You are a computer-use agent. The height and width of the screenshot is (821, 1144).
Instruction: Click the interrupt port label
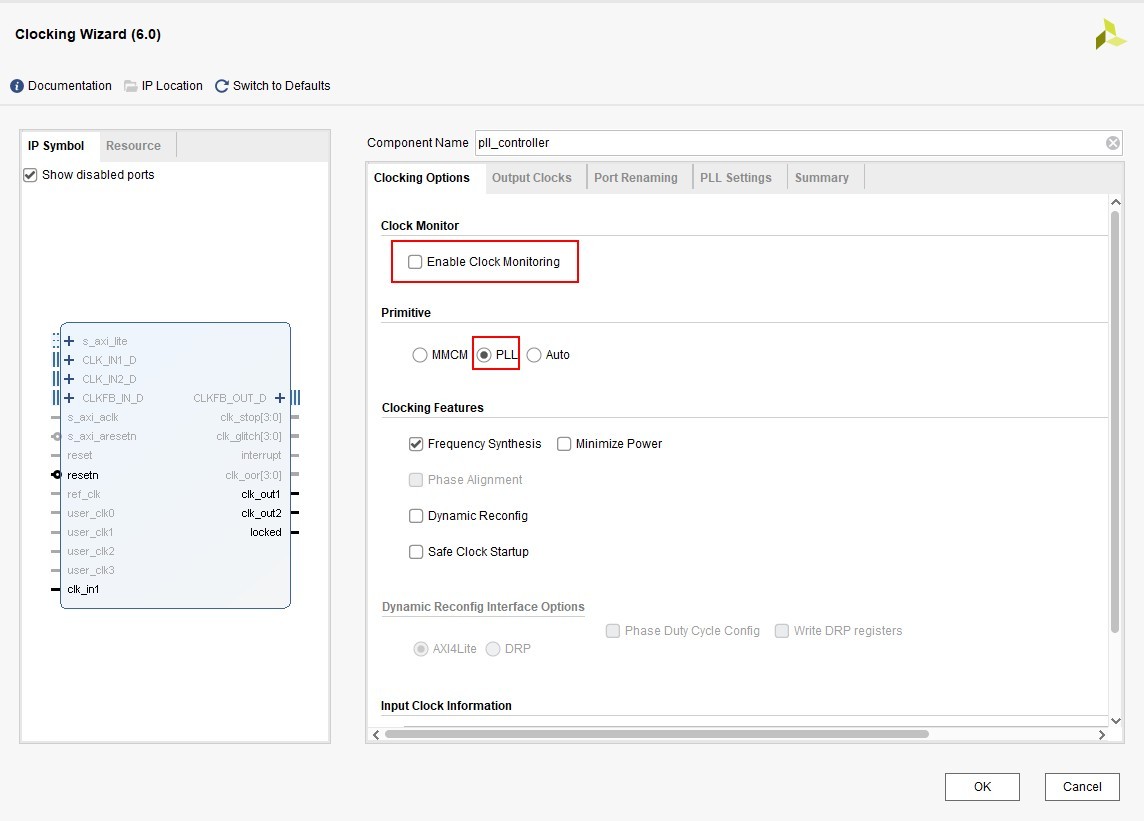tap(261, 455)
